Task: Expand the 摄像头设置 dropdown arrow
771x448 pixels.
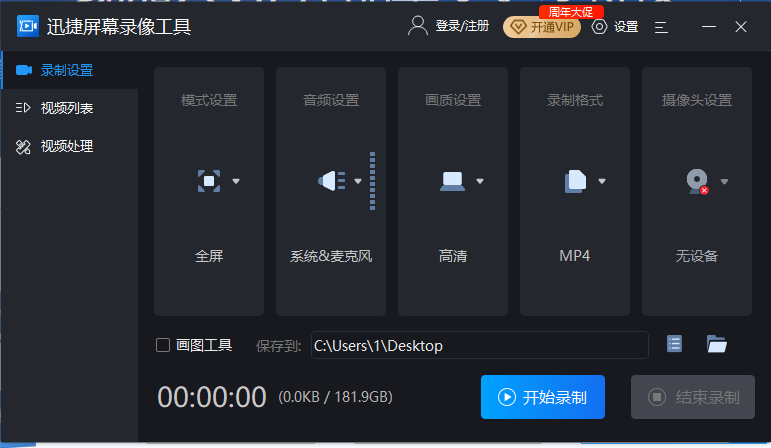Action: pos(724,181)
